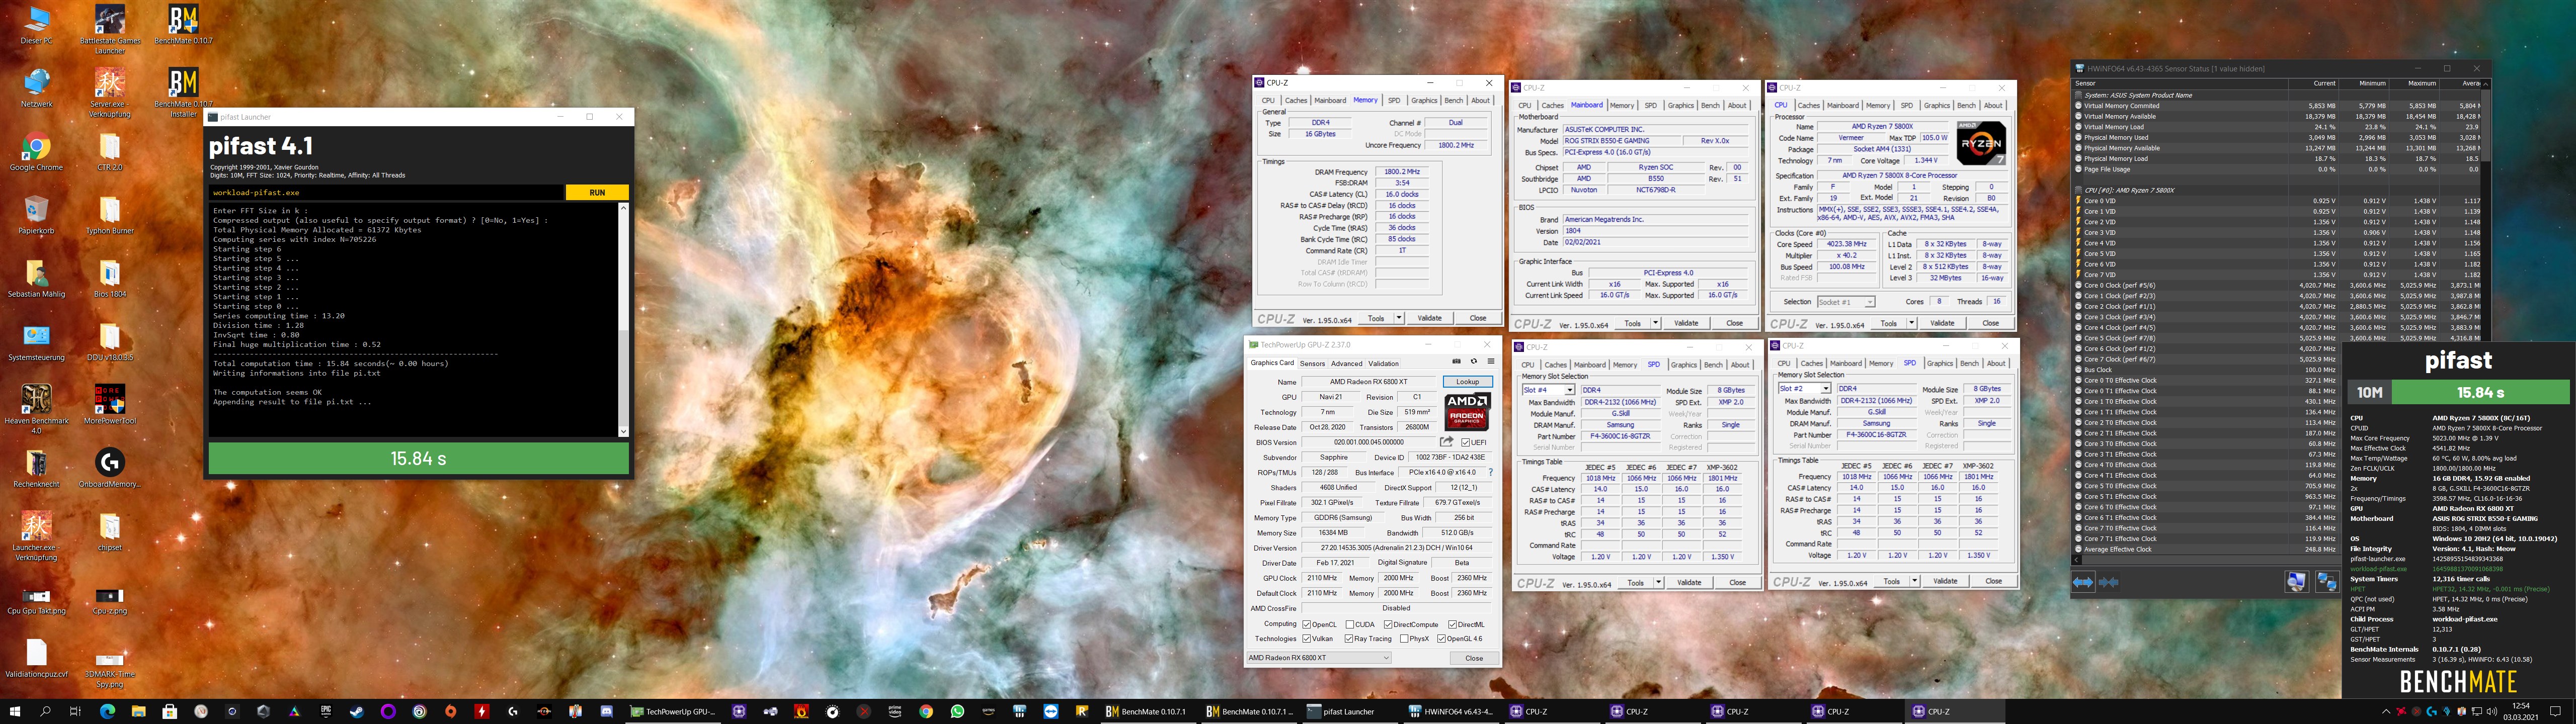This screenshot has width=2576, height=724.
Task: Toggle the Ray Tracing checkbox
Action: [x=1349, y=638]
